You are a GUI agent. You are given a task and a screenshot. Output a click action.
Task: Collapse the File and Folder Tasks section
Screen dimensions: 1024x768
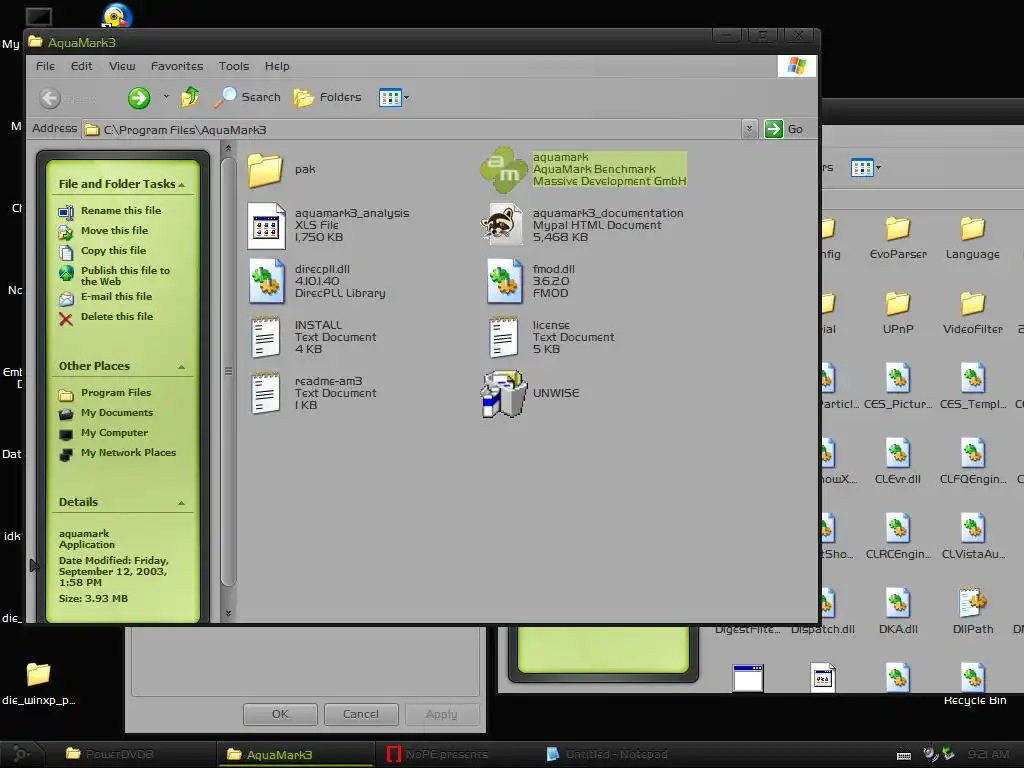point(182,185)
